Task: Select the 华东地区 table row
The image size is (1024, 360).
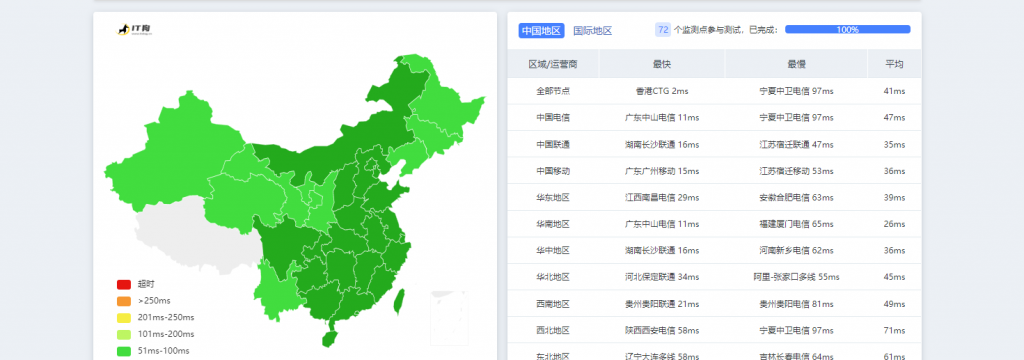Action: pos(714,197)
